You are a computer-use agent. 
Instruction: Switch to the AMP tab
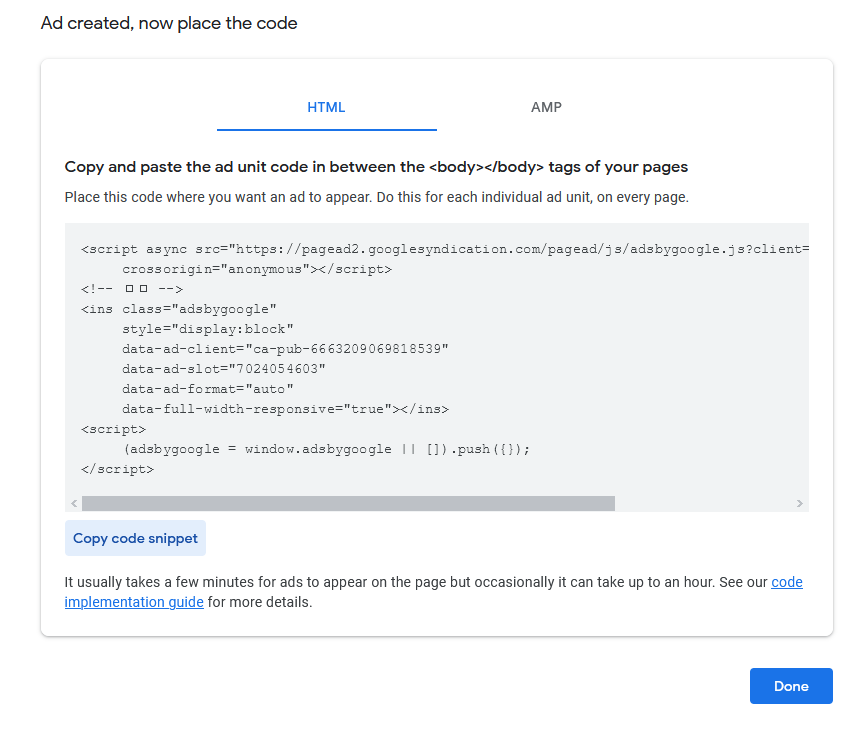546,107
